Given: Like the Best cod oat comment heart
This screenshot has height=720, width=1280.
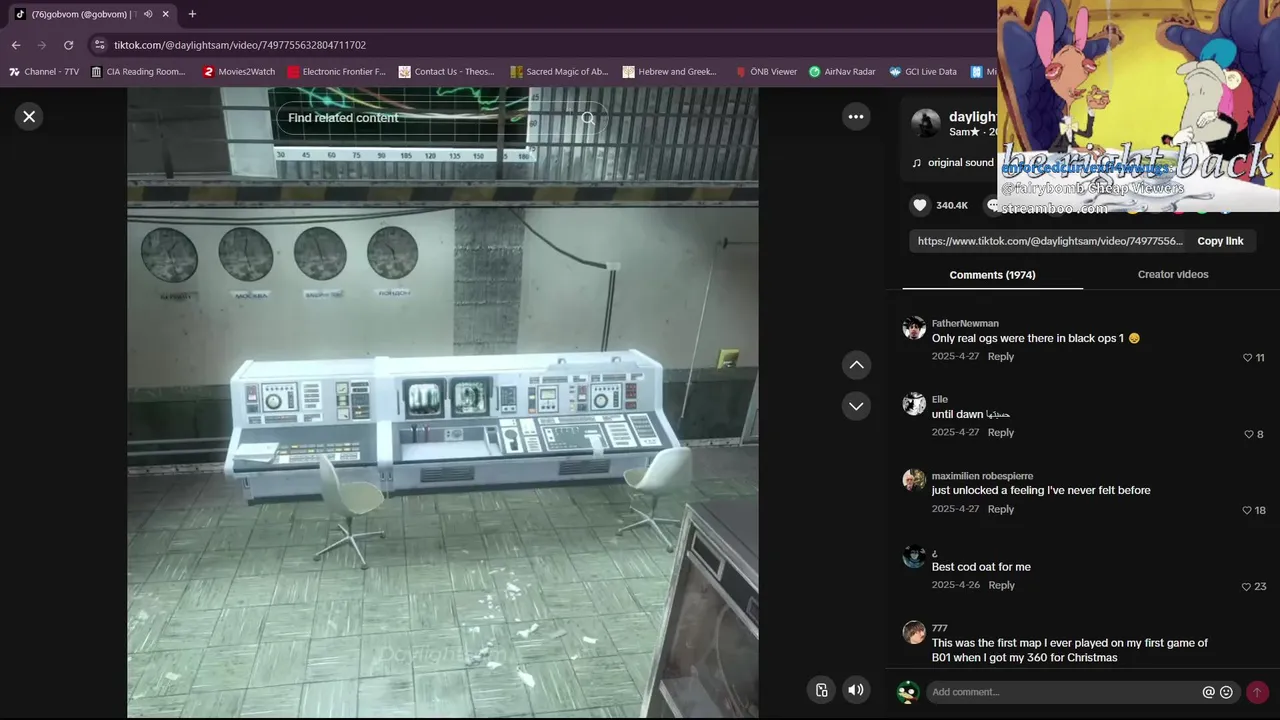Looking at the screenshot, I should tap(1246, 587).
